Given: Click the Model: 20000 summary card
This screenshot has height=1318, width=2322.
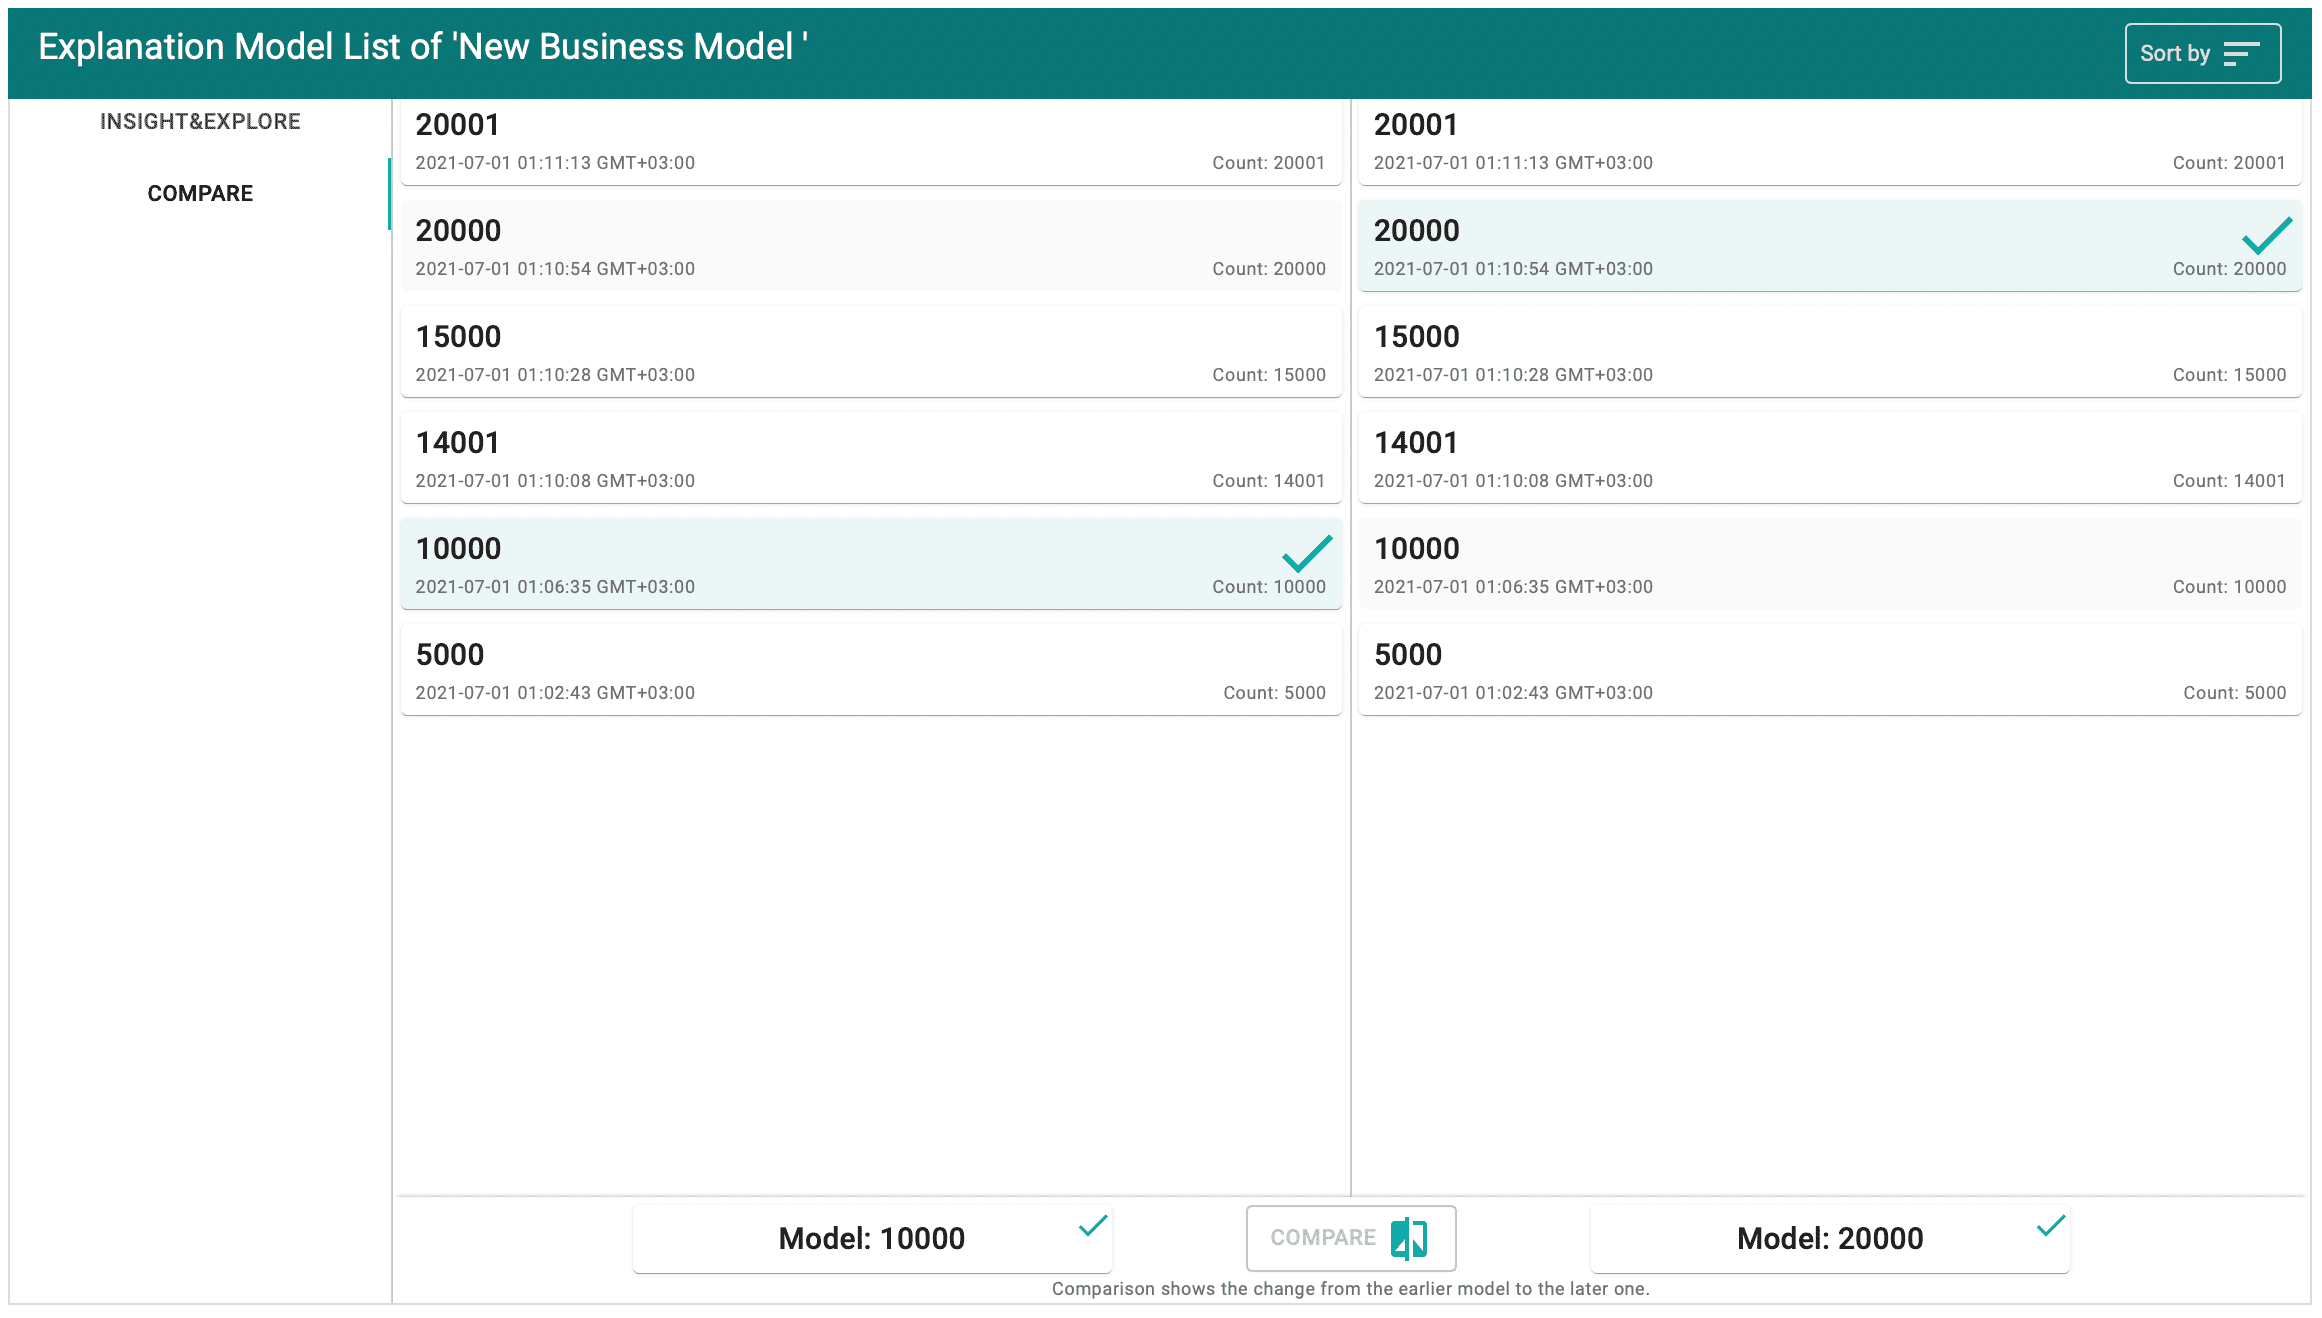Looking at the screenshot, I should pos(1830,1238).
